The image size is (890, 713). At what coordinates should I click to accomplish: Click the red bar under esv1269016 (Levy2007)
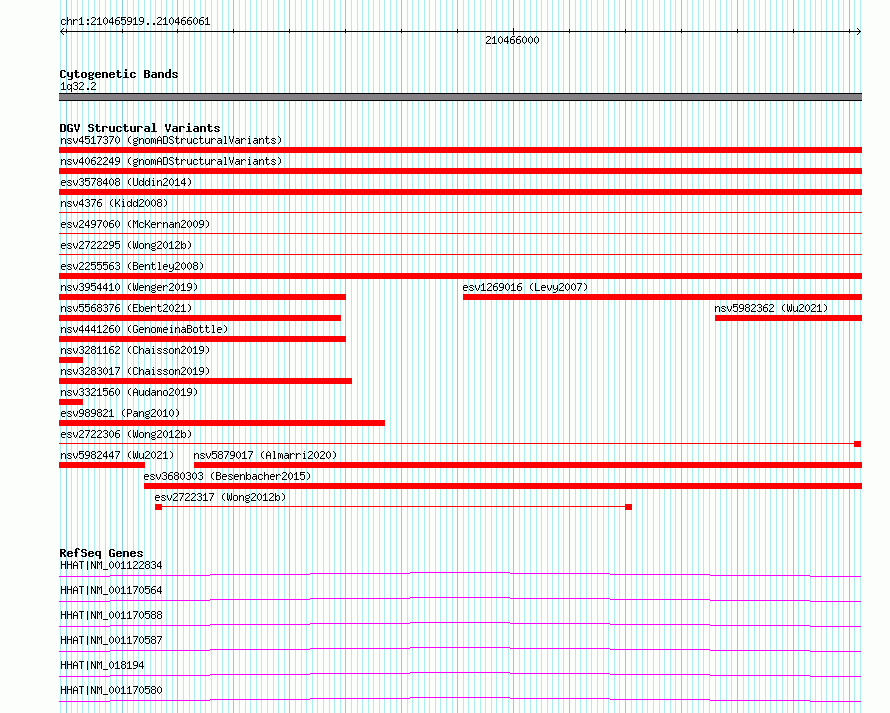point(662,297)
